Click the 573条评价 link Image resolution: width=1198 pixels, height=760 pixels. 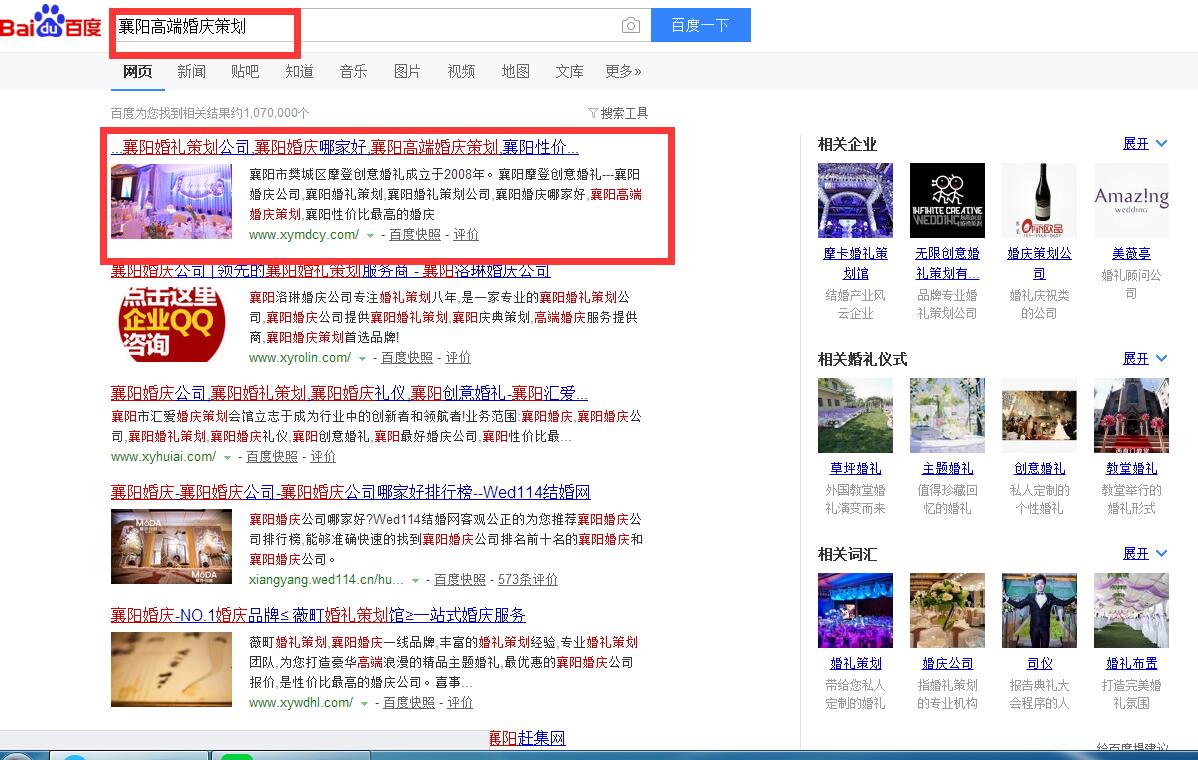(528, 580)
